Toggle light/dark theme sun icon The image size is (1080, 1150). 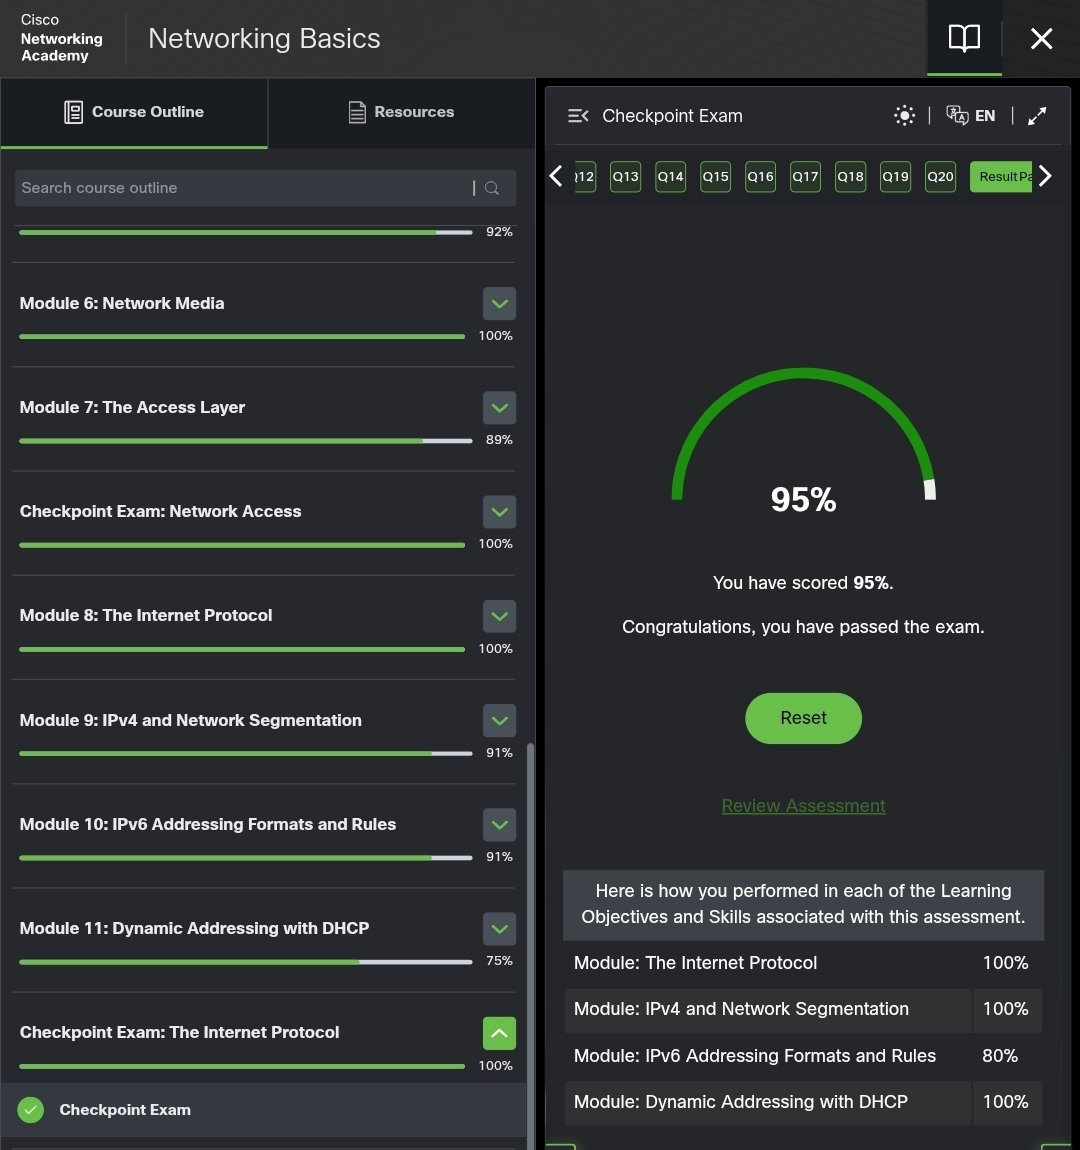point(904,116)
